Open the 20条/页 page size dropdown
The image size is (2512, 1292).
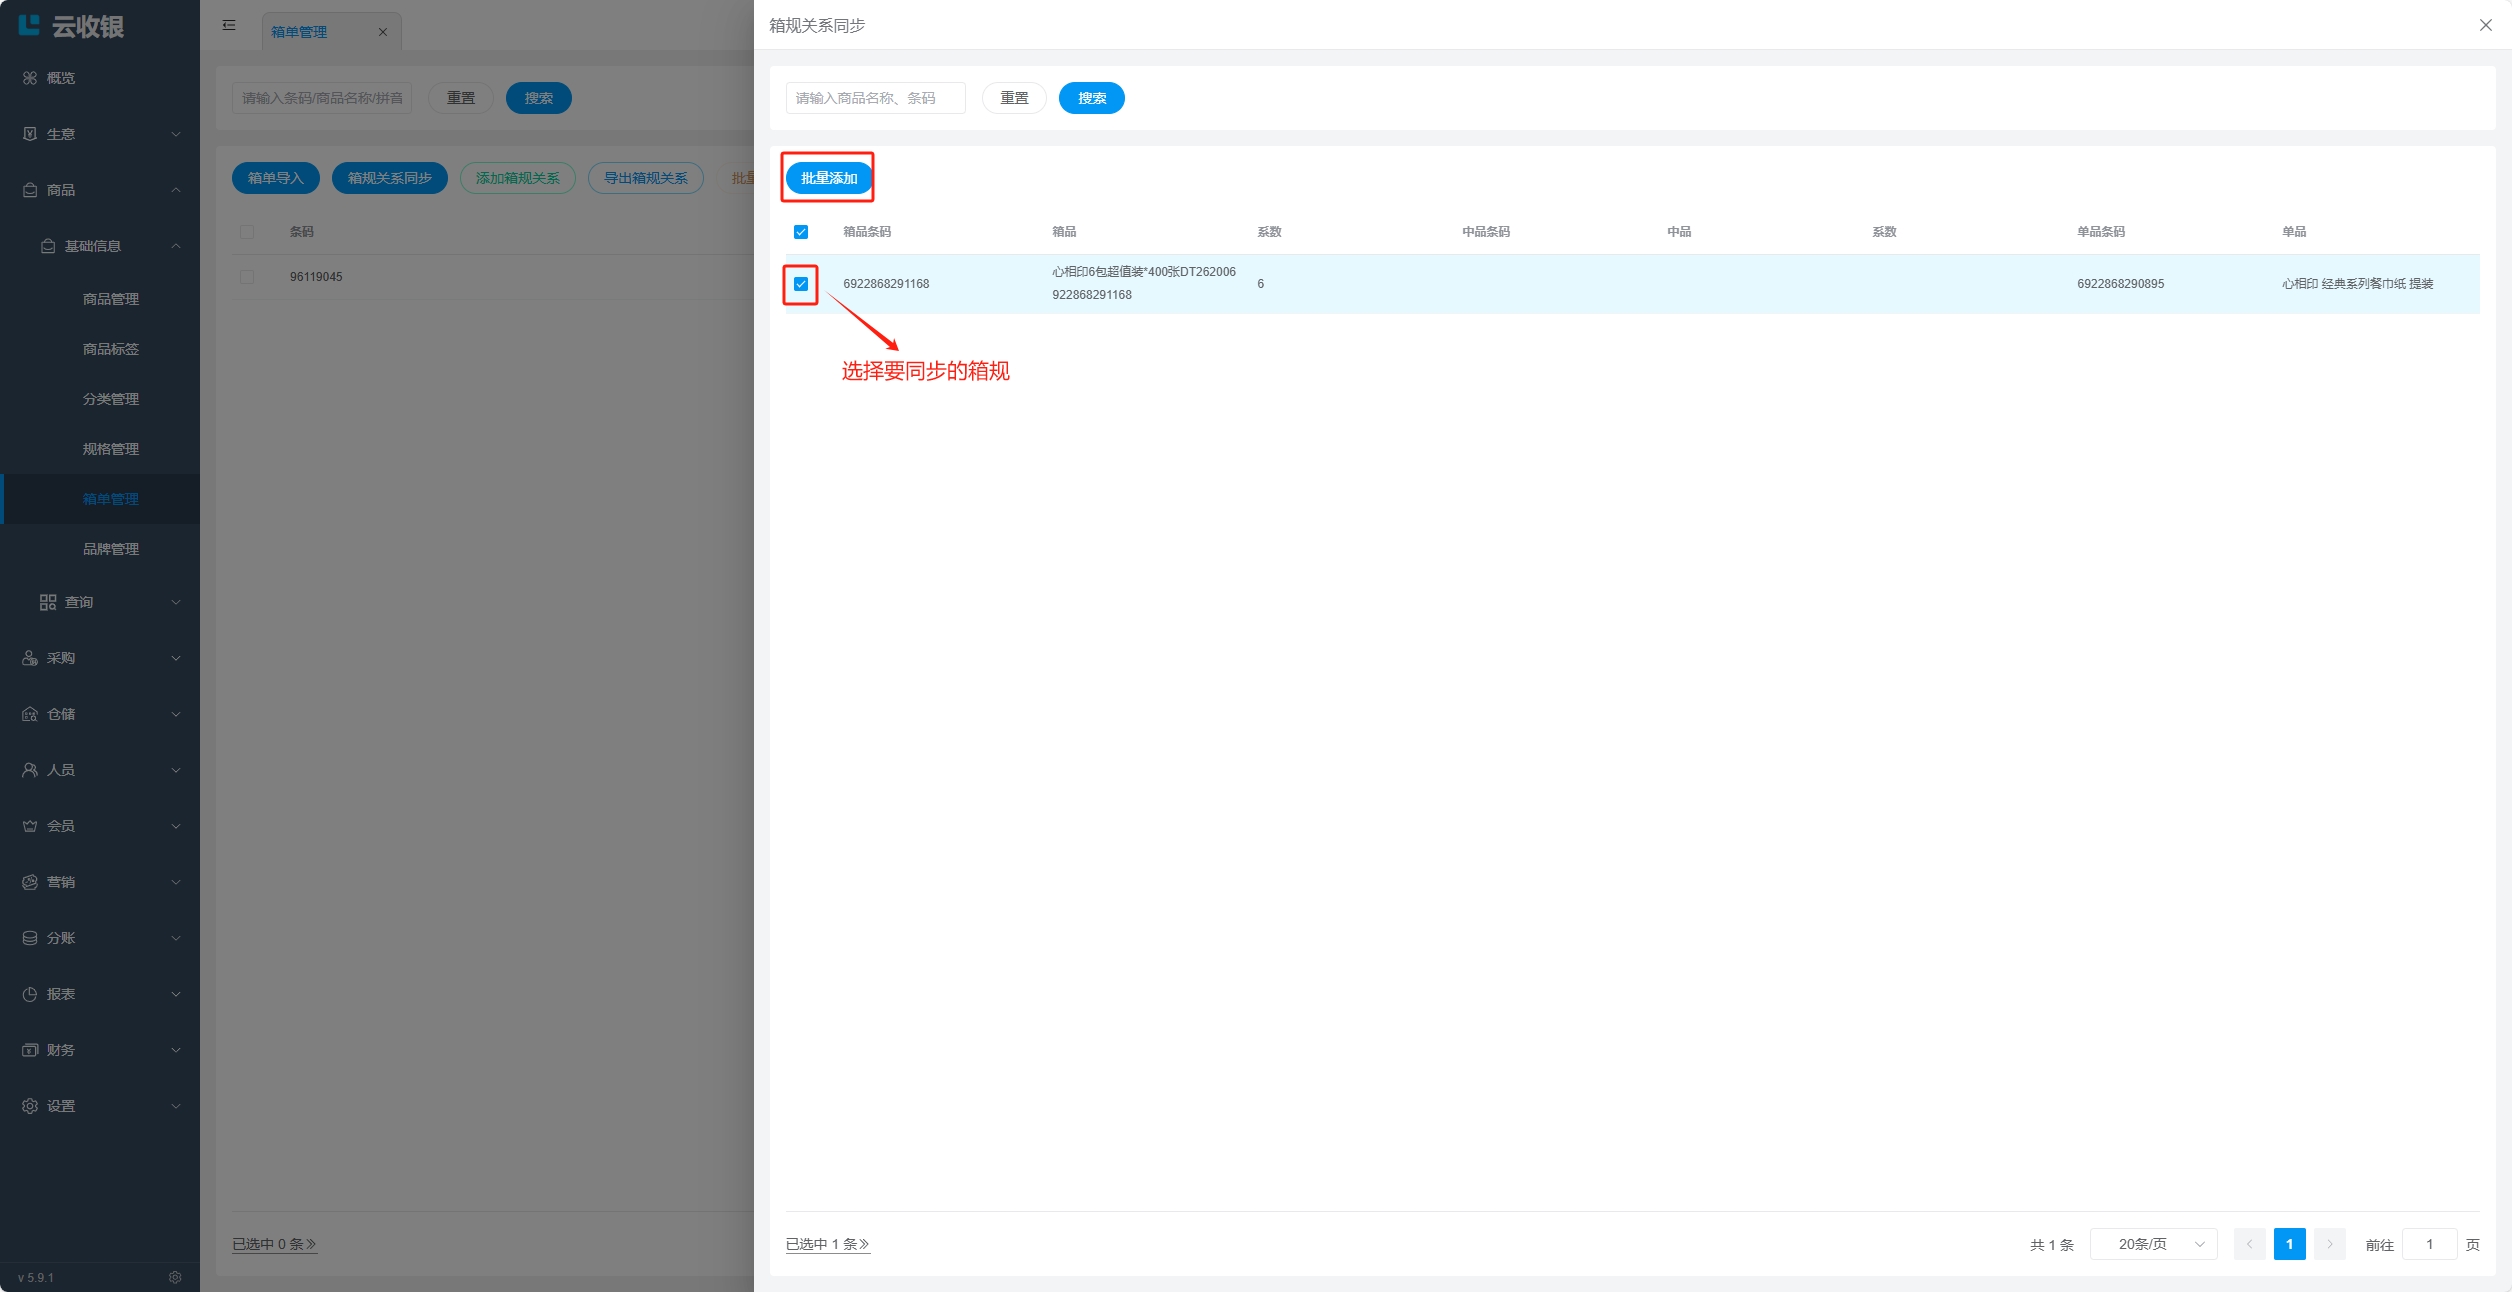[x=2153, y=1244]
